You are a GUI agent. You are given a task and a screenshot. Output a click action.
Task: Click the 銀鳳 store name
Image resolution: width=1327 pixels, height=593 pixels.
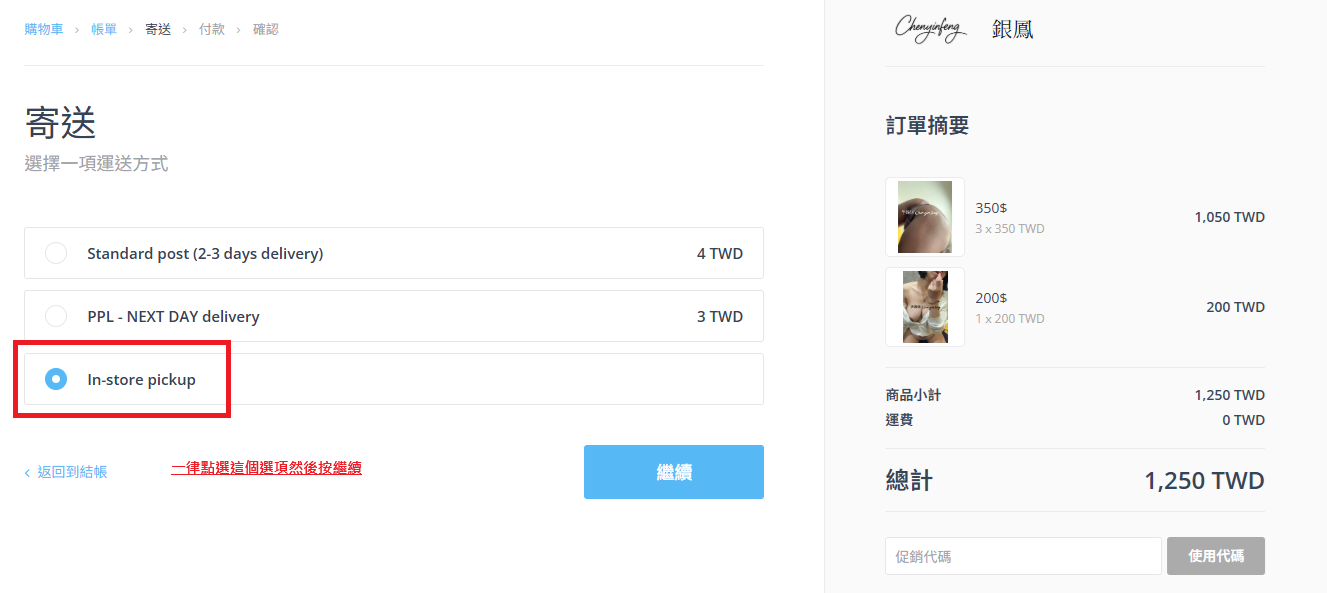(x=1013, y=29)
